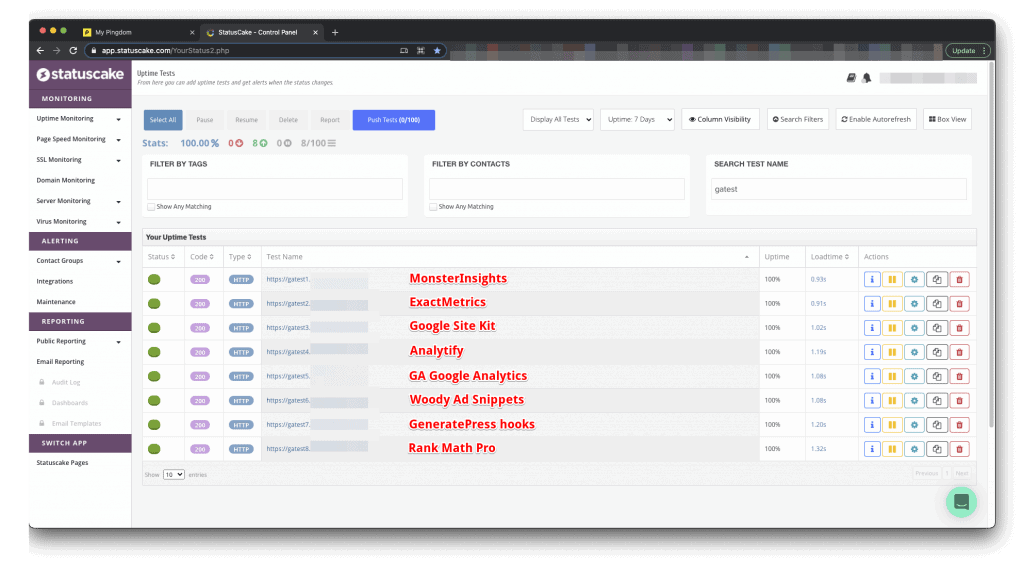Open the live chat widget
The image size is (1024, 566).
[961, 502]
